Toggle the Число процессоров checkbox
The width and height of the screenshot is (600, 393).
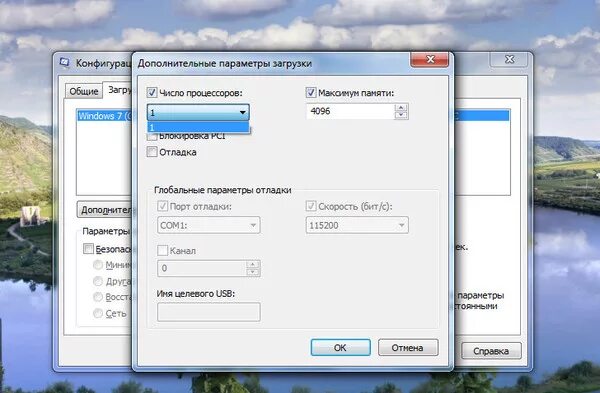tap(152, 92)
